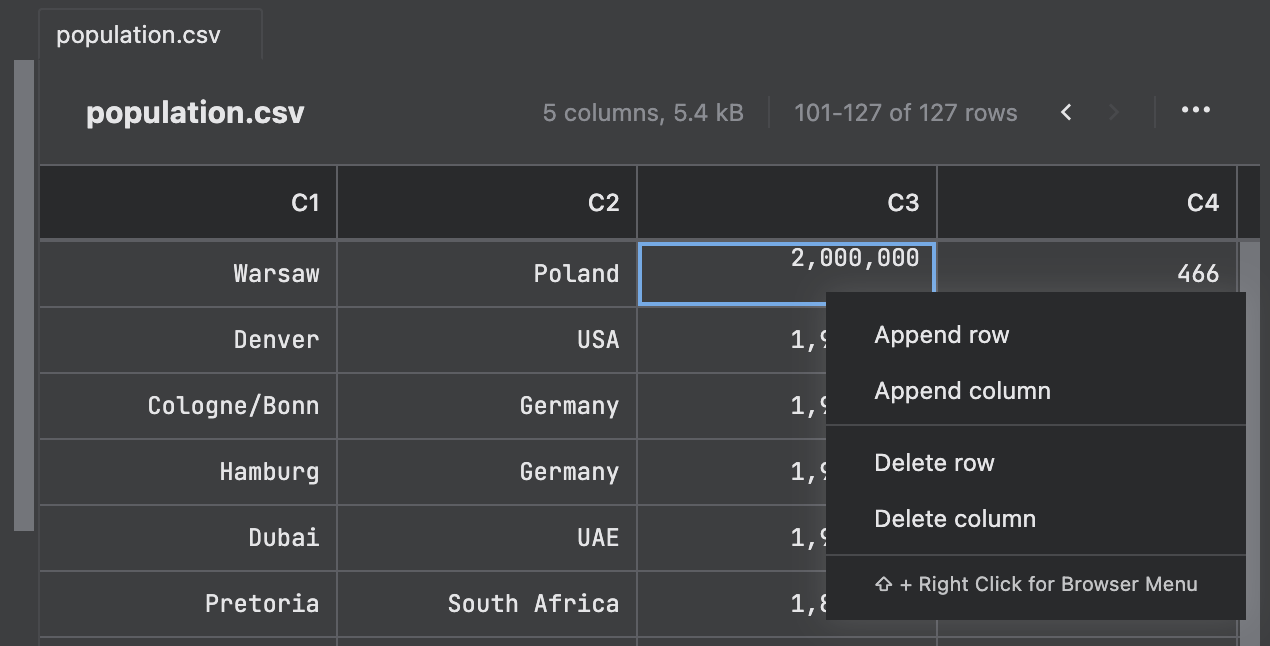The width and height of the screenshot is (1270, 646).
Task: Choose Append row from the context menu
Action: pyautogui.click(x=941, y=334)
